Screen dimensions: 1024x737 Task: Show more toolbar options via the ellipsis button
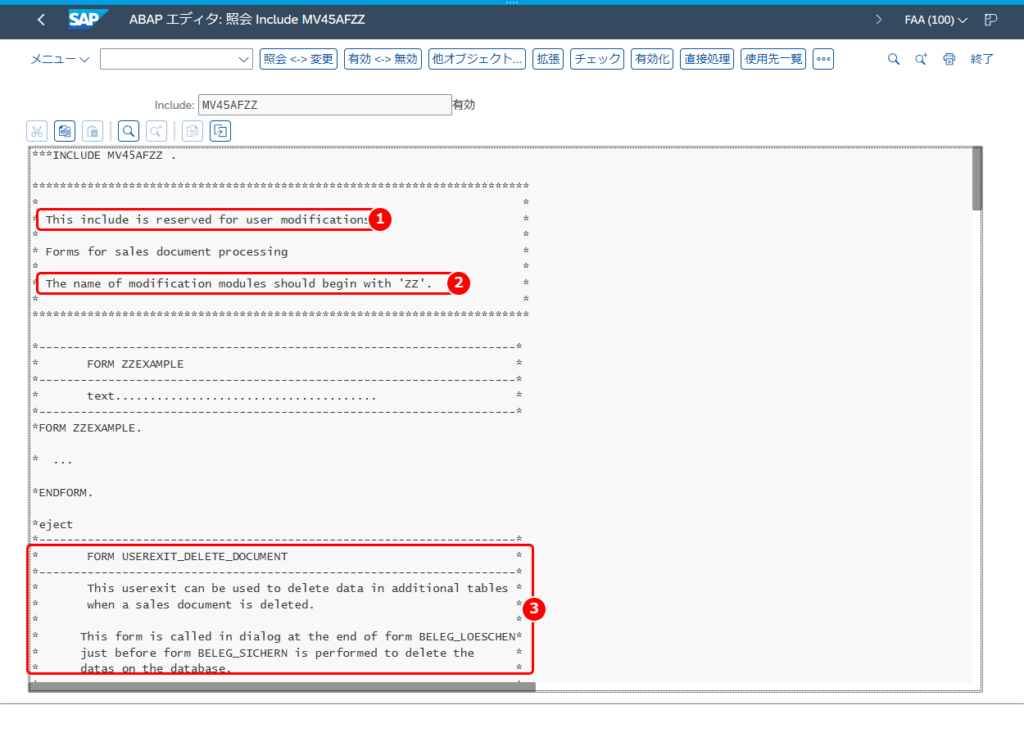point(824,59)
